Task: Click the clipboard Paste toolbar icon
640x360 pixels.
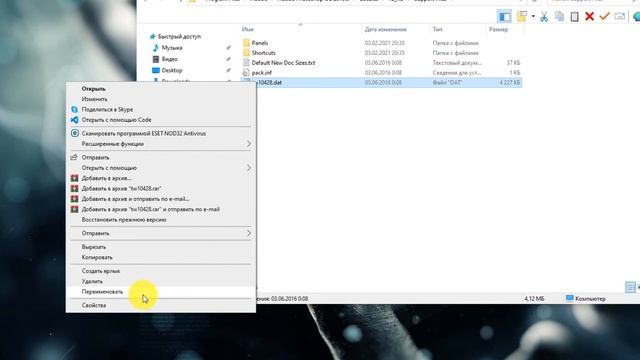Action: pyautogui.click(x=574, y=16)
